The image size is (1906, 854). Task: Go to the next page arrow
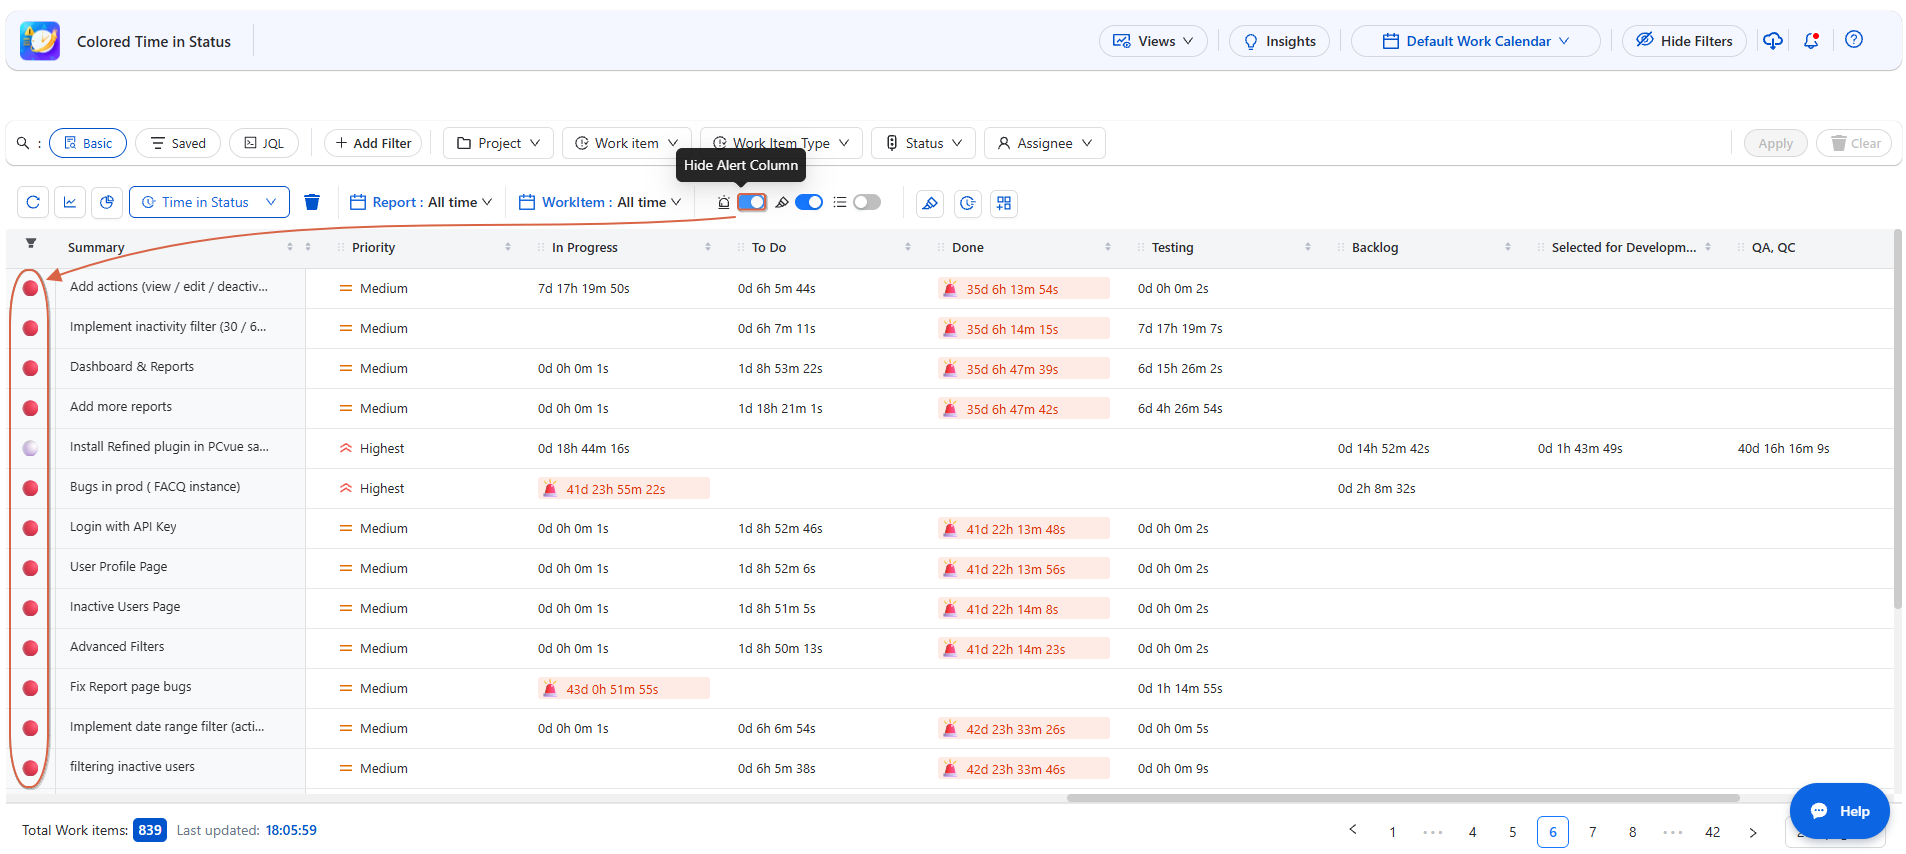[1753, 832]
